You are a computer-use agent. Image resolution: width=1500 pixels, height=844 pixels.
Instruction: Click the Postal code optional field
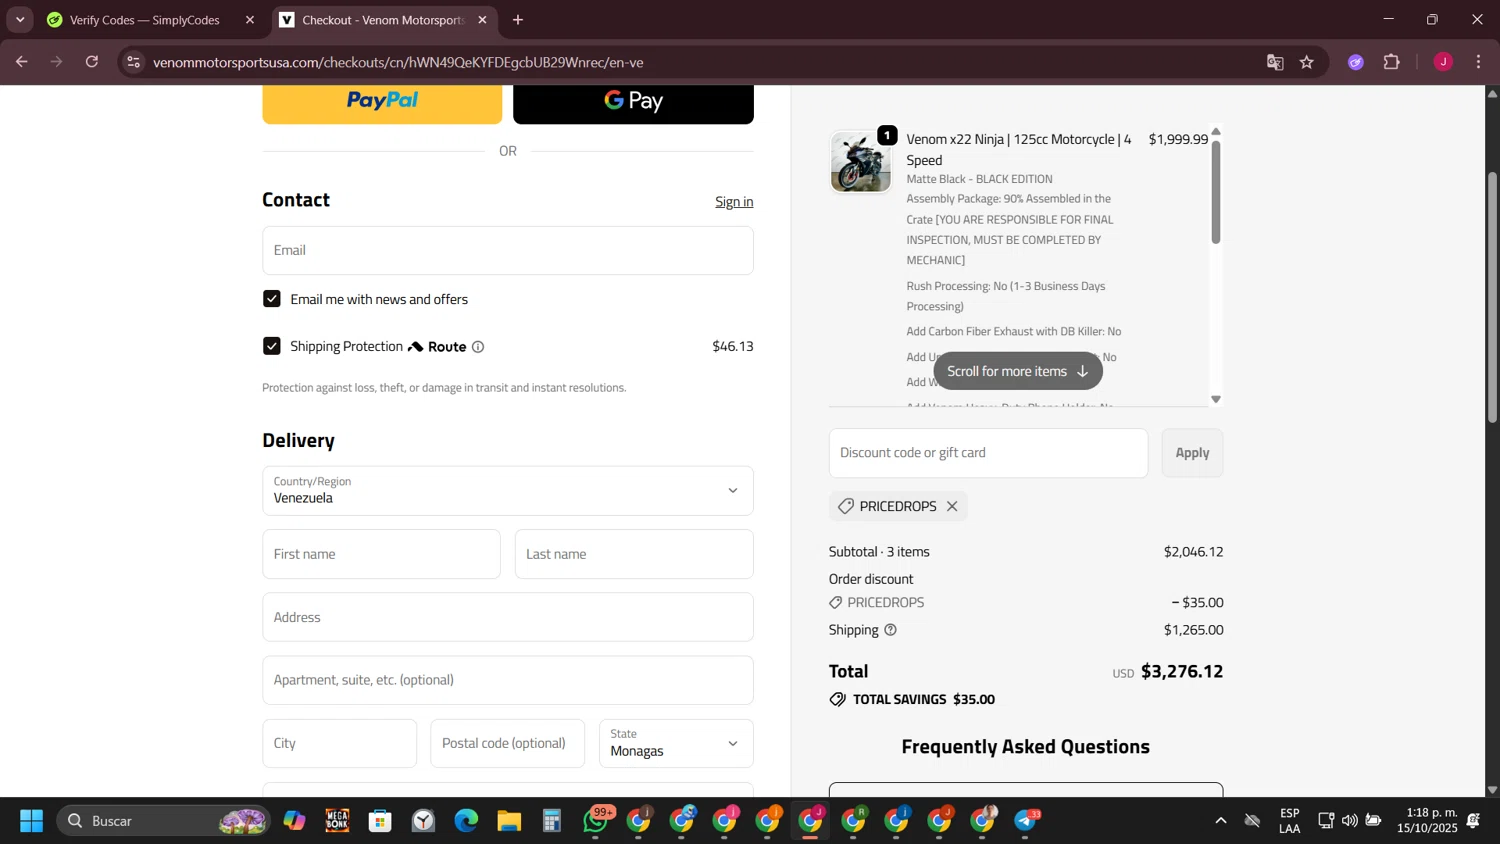[x=507, y=743]
